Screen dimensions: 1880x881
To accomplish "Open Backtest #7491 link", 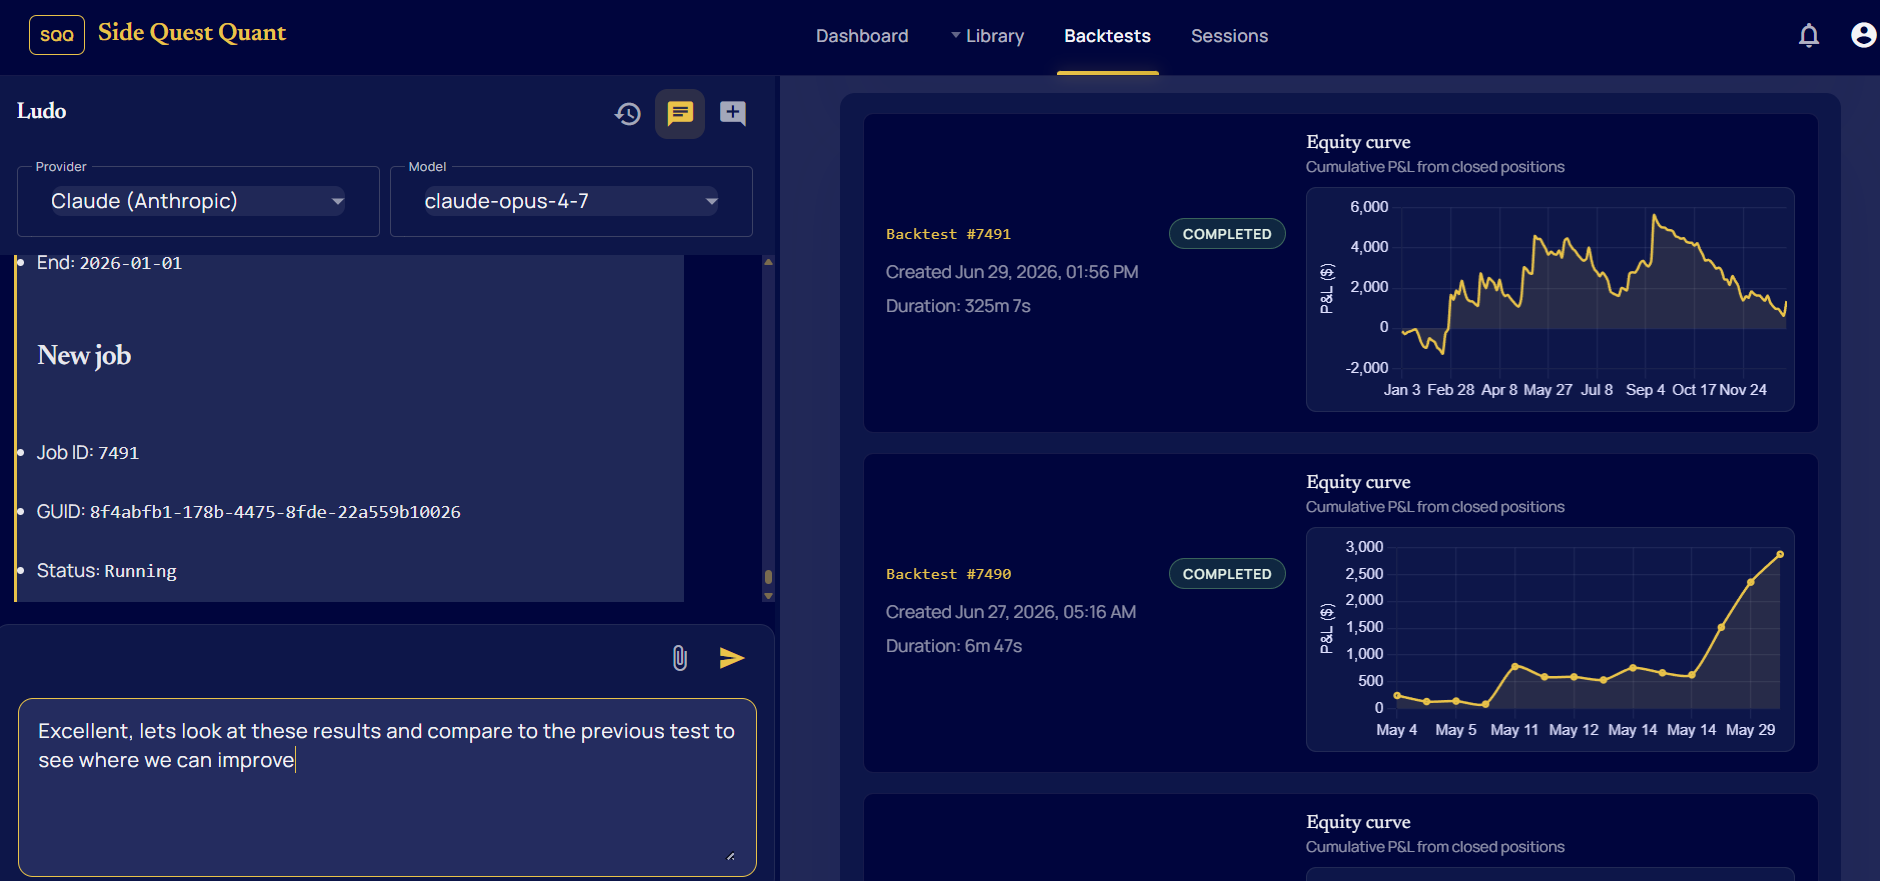I will [x=948, y=234].
